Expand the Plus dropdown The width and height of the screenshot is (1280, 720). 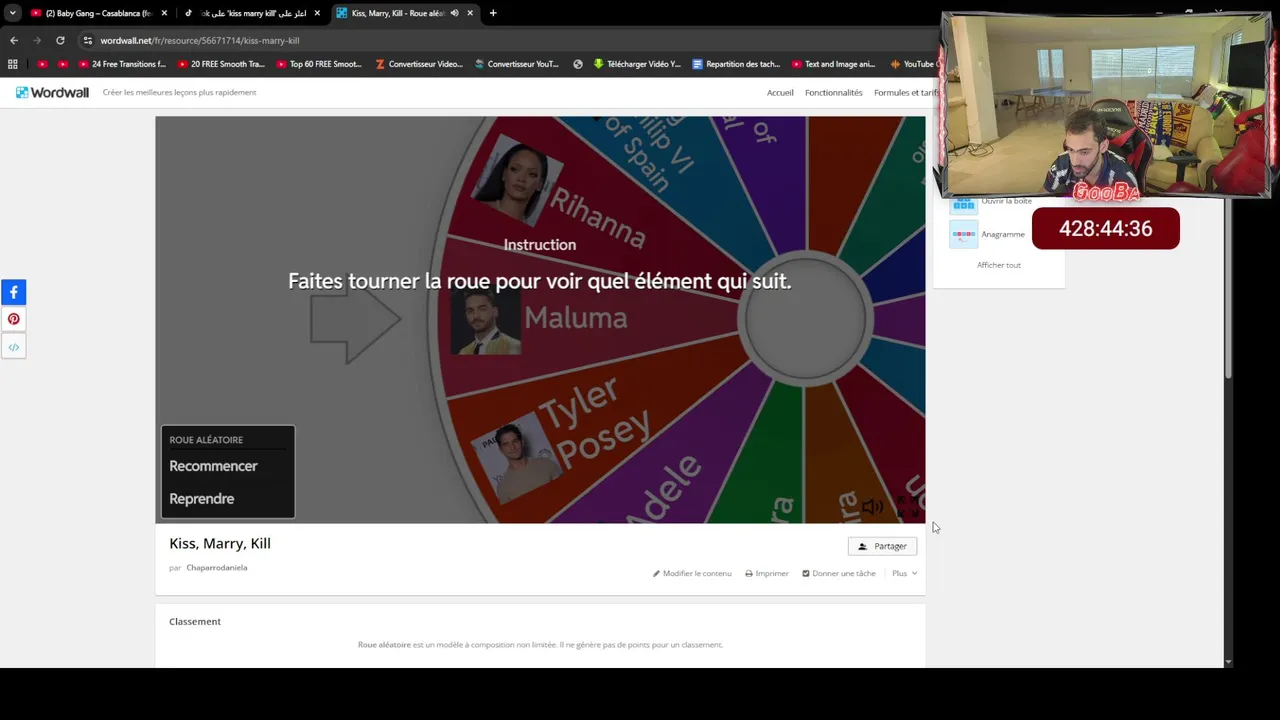tap(904, 573)
